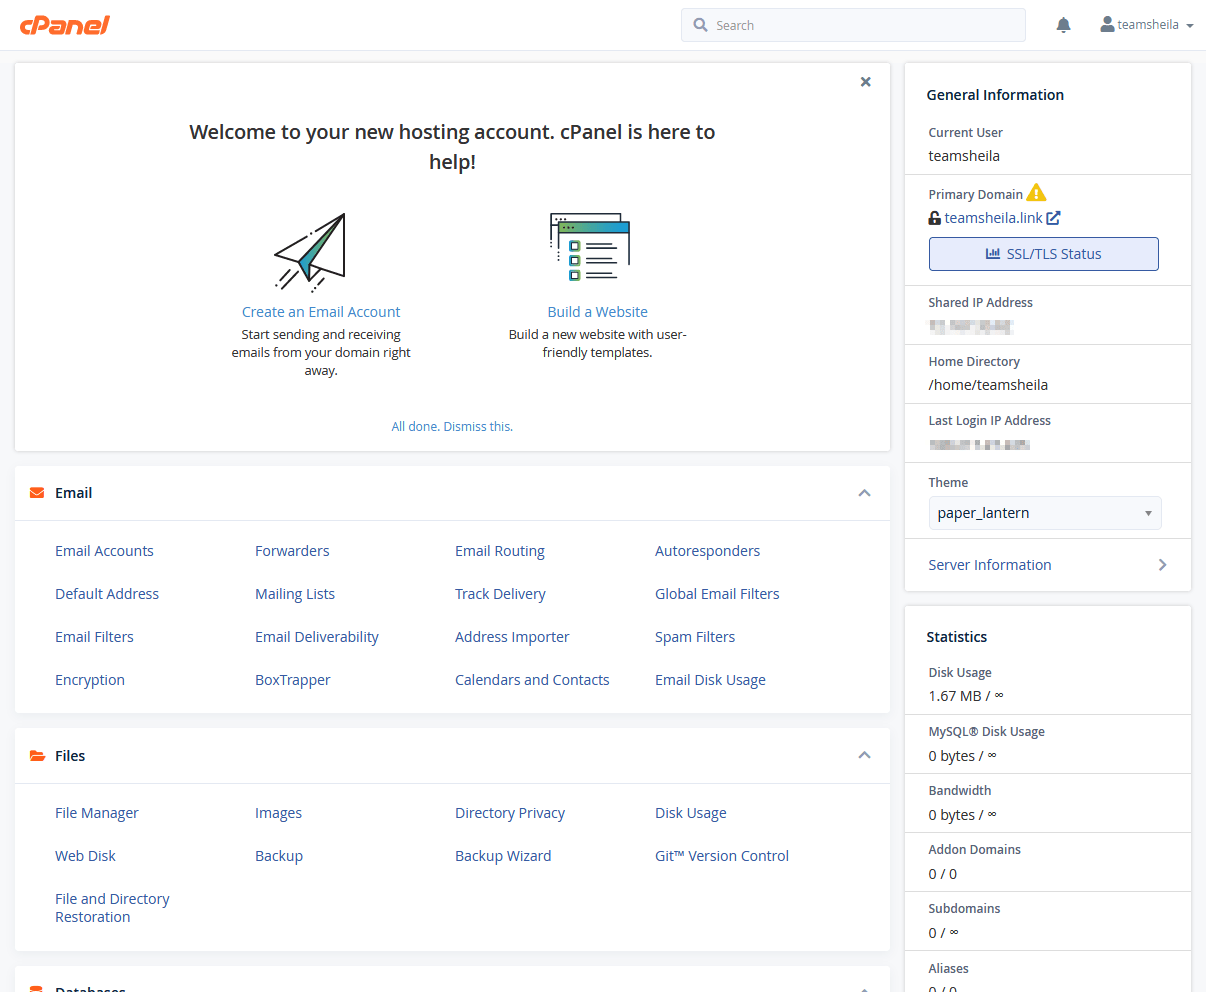Image resolution: width=1206 pixels, height=992 pixels.
Task: Focus the Search input field
Action: point(853,25)
